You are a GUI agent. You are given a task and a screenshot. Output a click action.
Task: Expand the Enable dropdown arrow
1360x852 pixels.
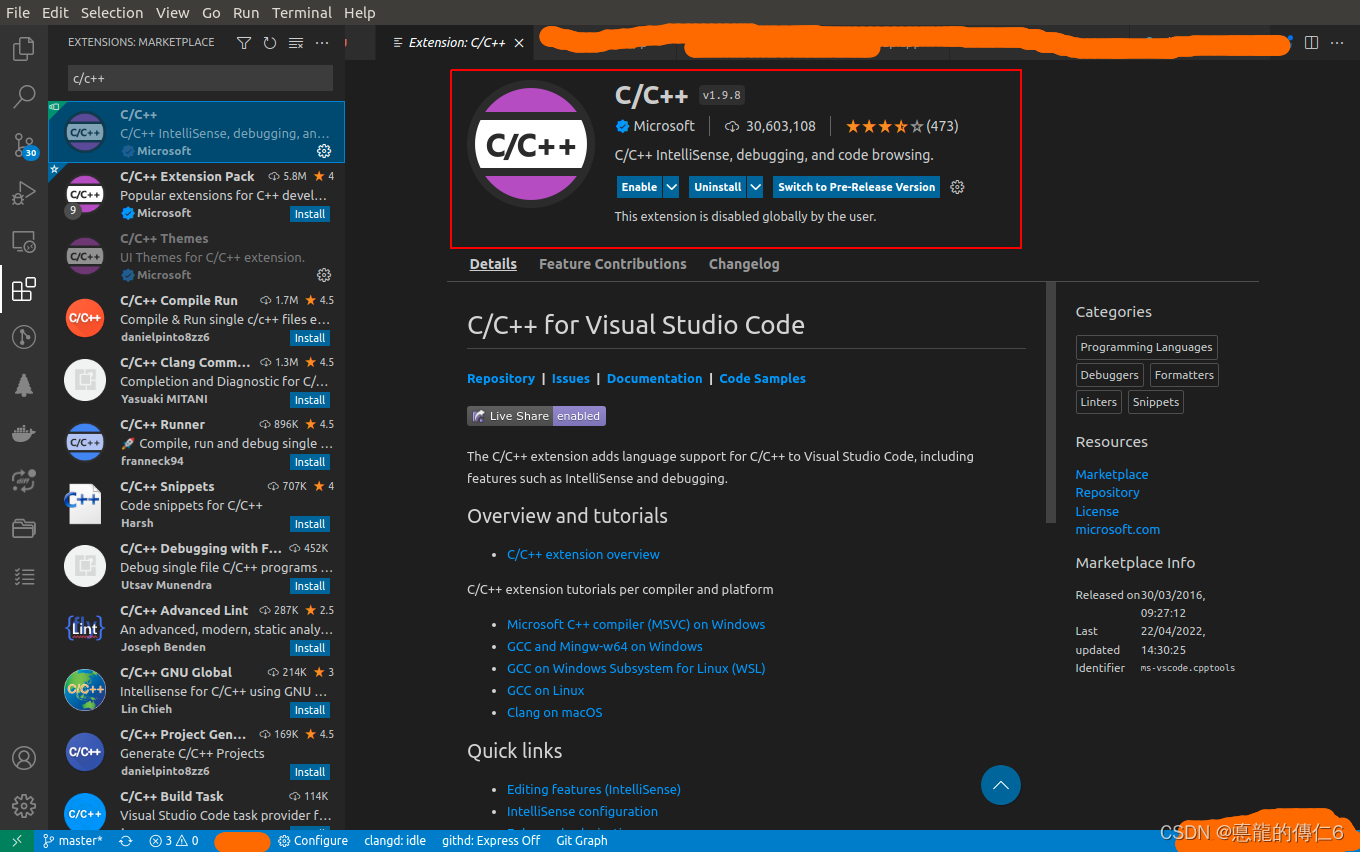(x=672, y=187)
